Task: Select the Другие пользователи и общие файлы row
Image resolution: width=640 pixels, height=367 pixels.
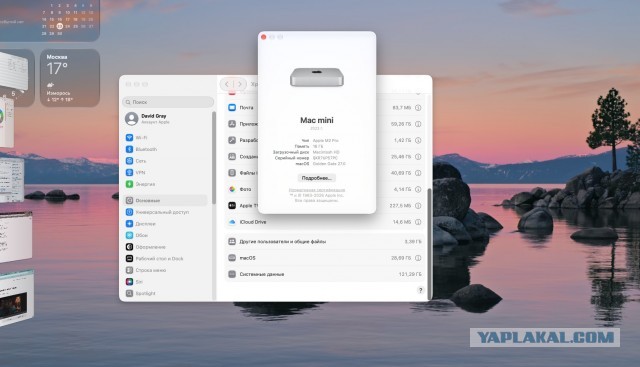Action: tap(324, 242)
